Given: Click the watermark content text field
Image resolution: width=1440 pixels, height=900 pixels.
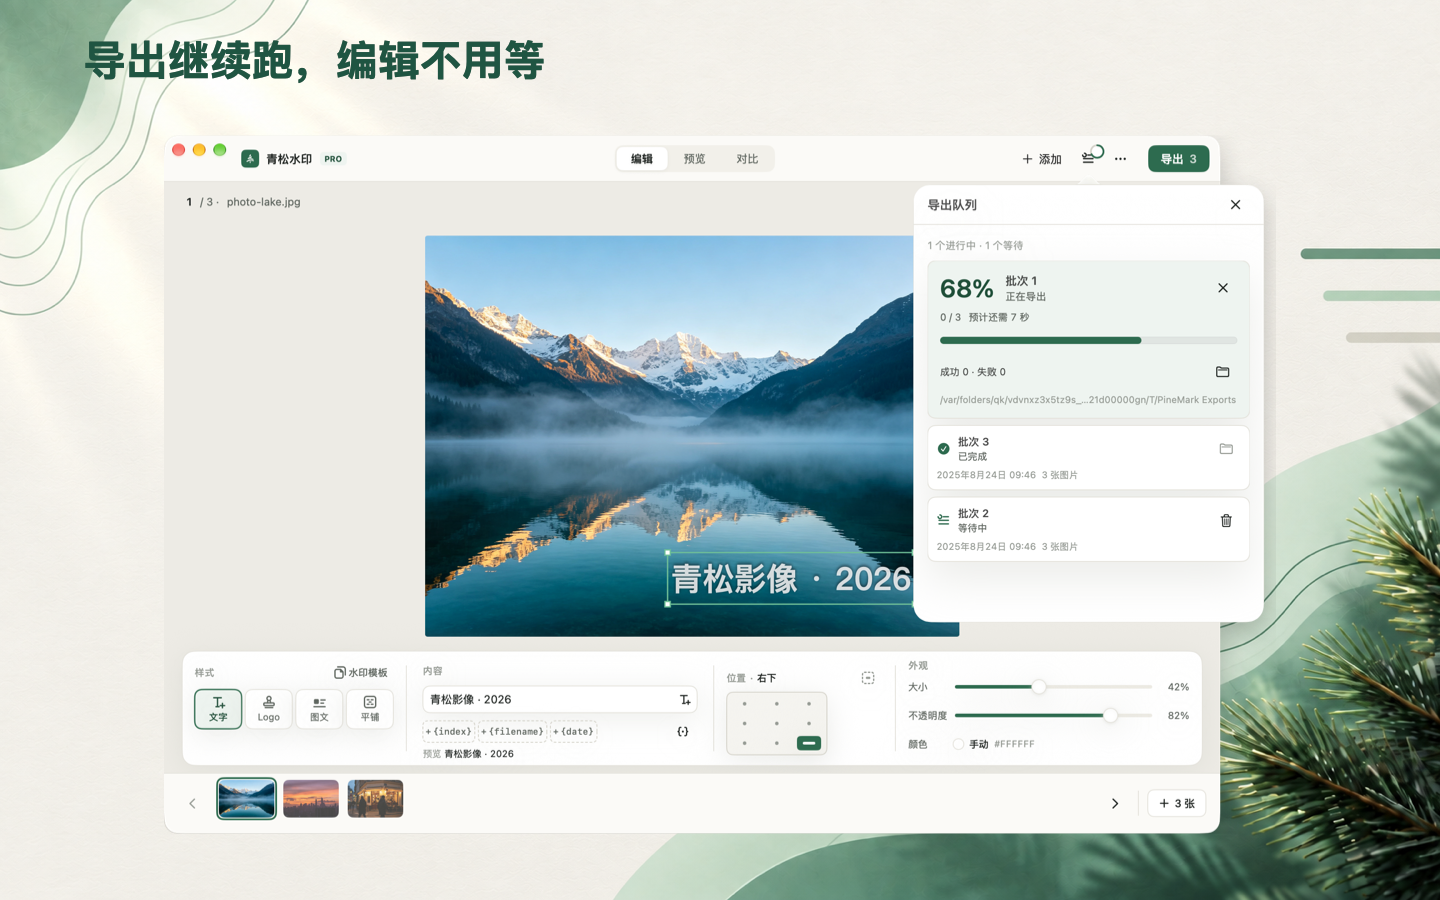Looking at the screenshot, I should point(560,700).
